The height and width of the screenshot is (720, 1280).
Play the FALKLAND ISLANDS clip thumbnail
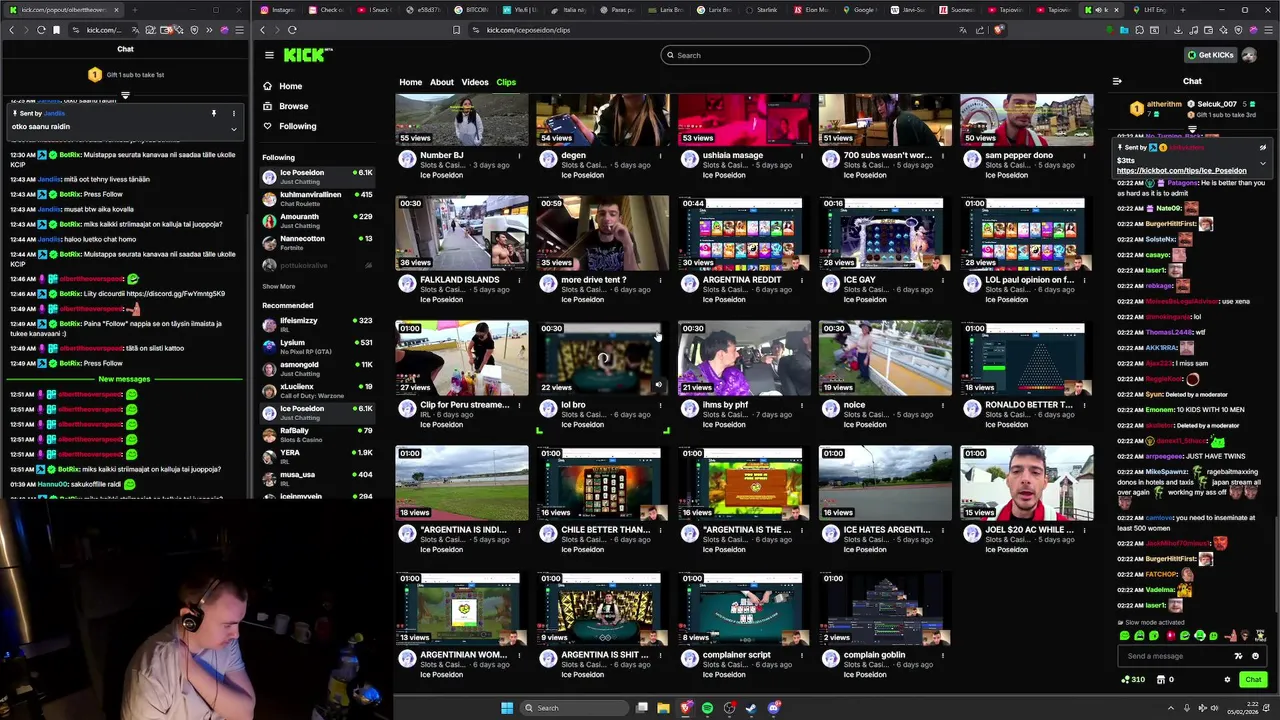pos(461,233)
